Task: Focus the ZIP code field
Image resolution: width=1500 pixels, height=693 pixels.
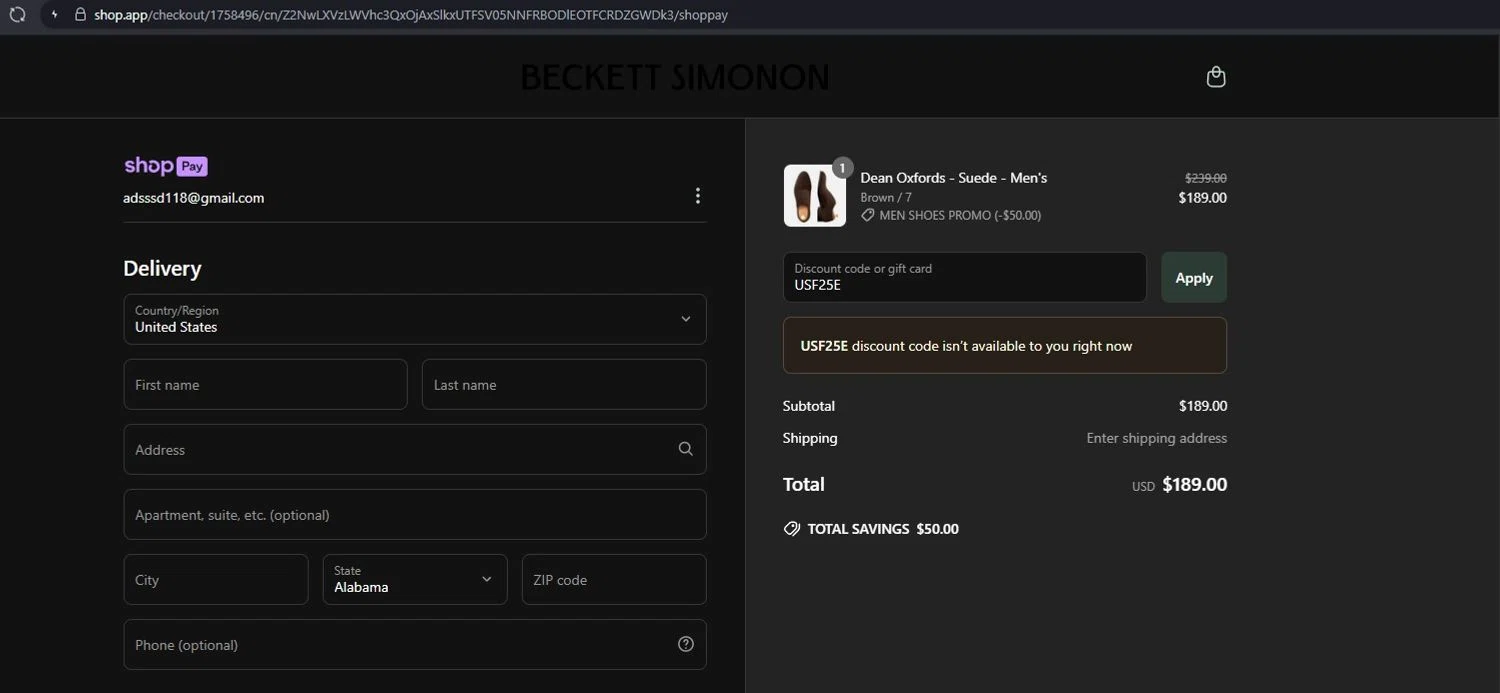Action: pos(614,580)
